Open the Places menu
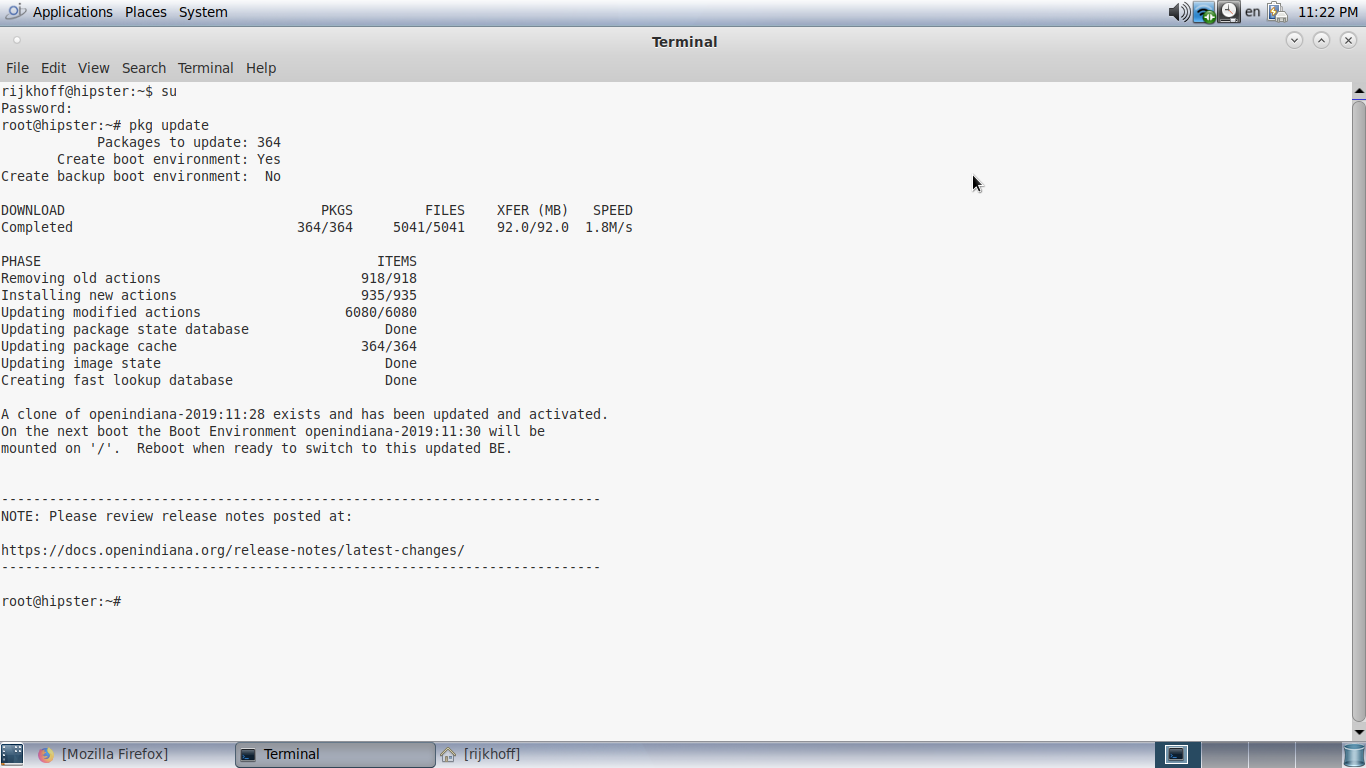This screenshot has height=768, width=1366. tap(146, 12)
